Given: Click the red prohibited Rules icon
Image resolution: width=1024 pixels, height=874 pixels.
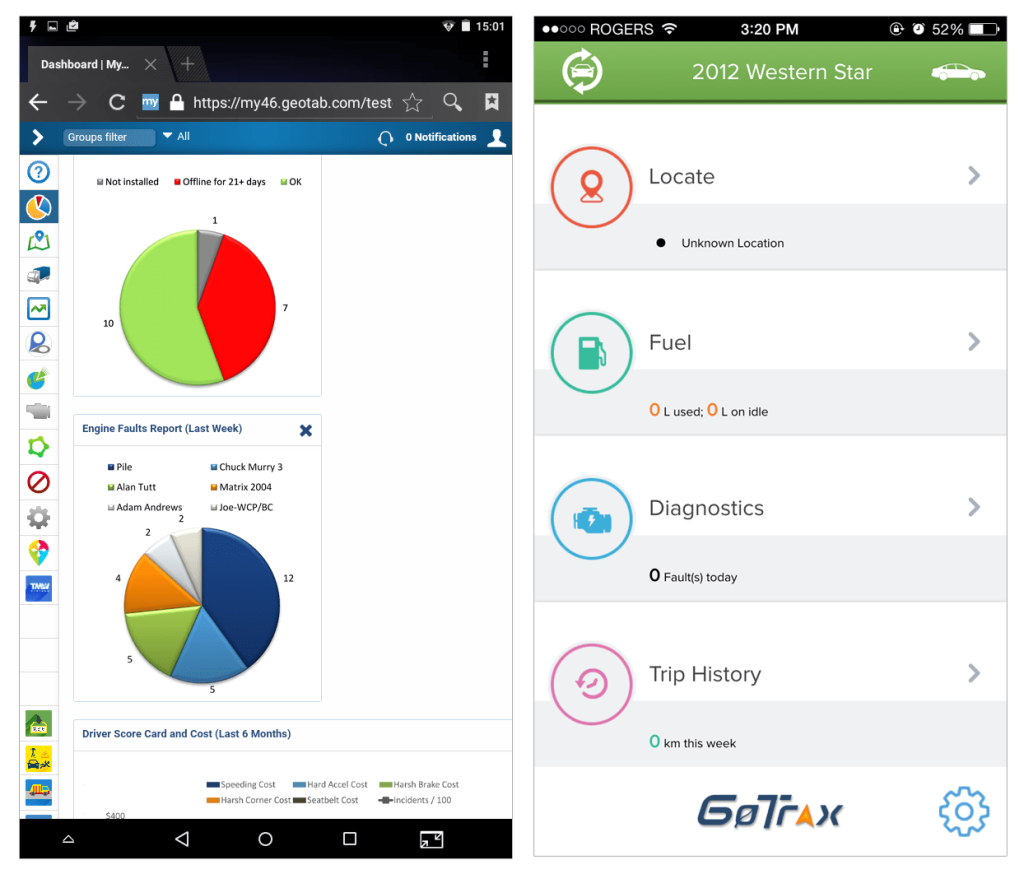Looking at the screenshot, I should [39, 483].
